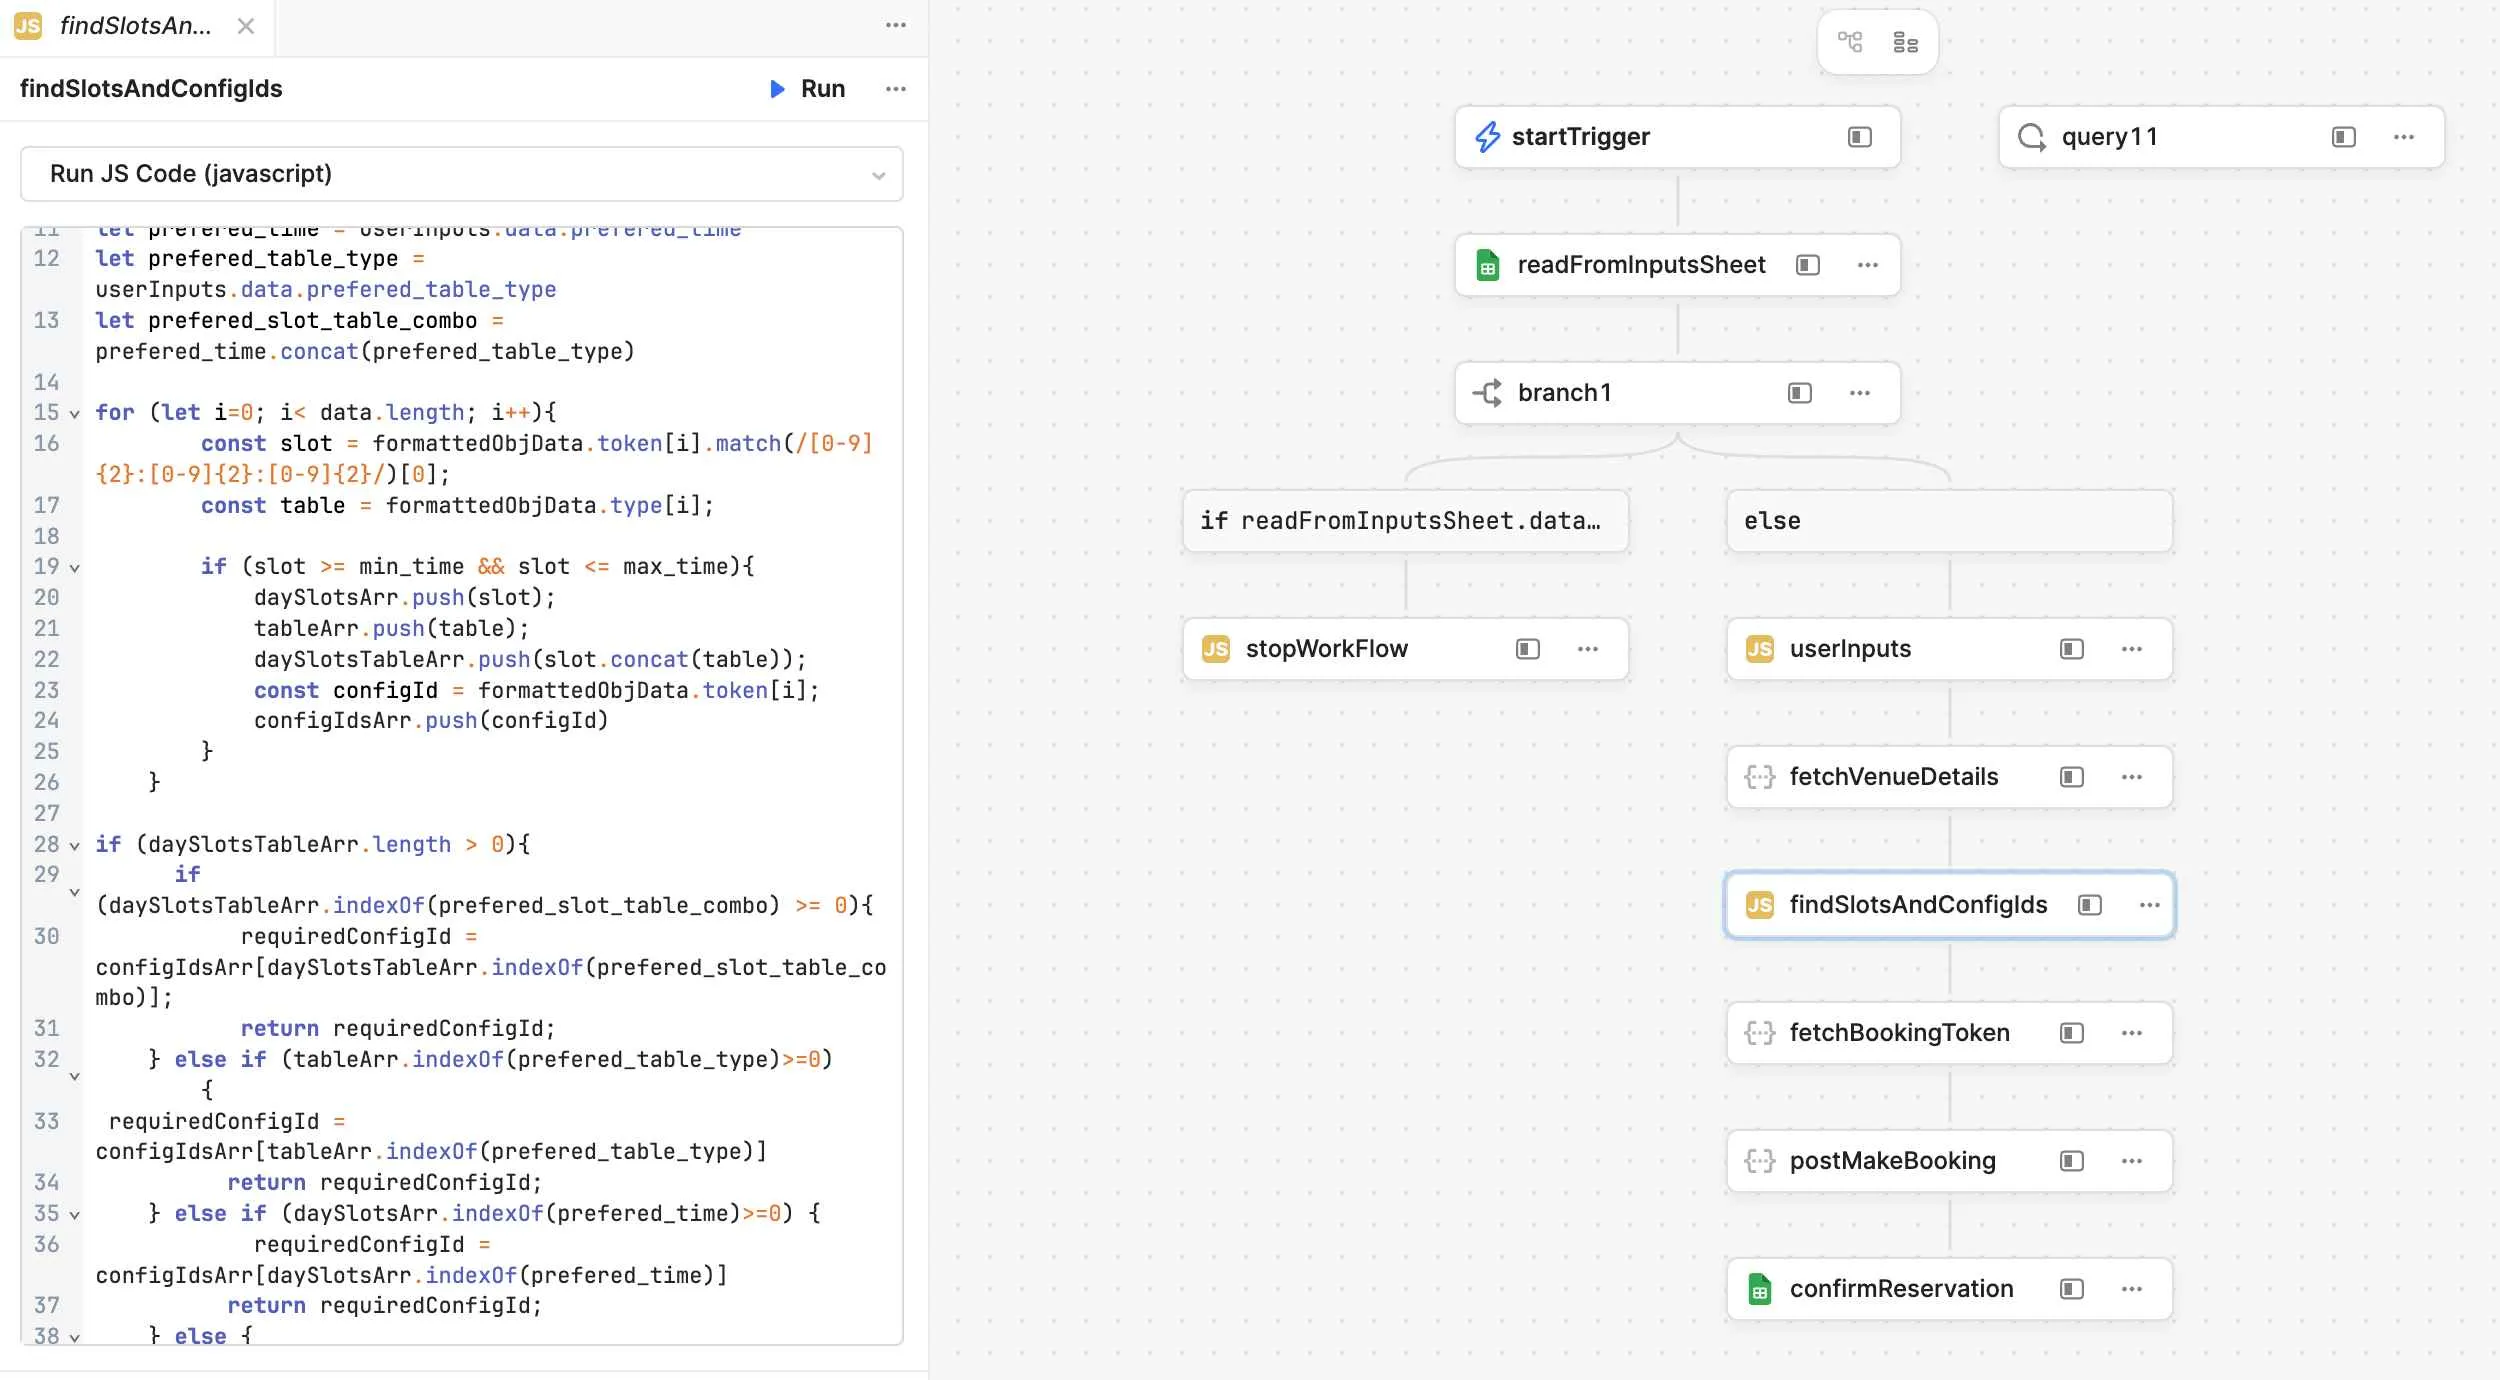
Task: Toggle the userInputs side panel icon
Action: (x=2072, y=649)
